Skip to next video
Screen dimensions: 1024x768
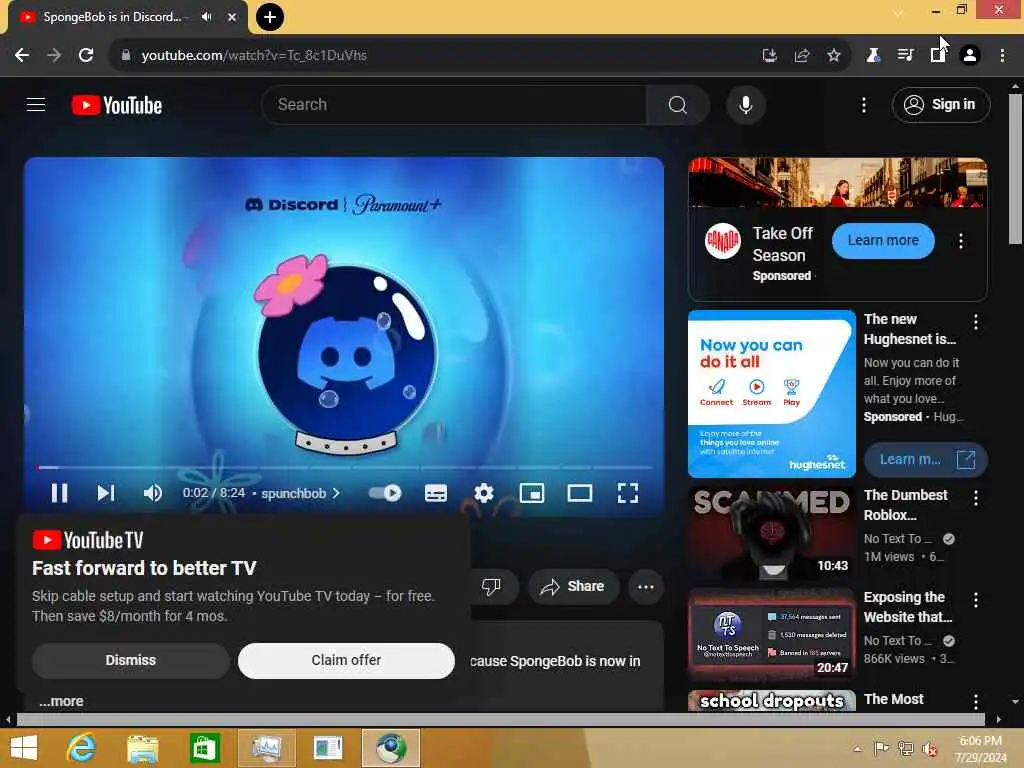[x=106, y=493]
